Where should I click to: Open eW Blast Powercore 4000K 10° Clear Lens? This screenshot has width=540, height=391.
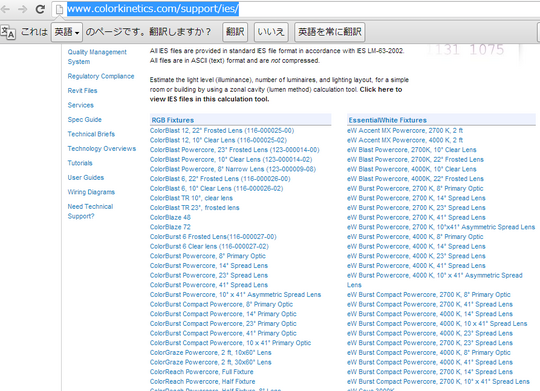(x=412, y=169)
